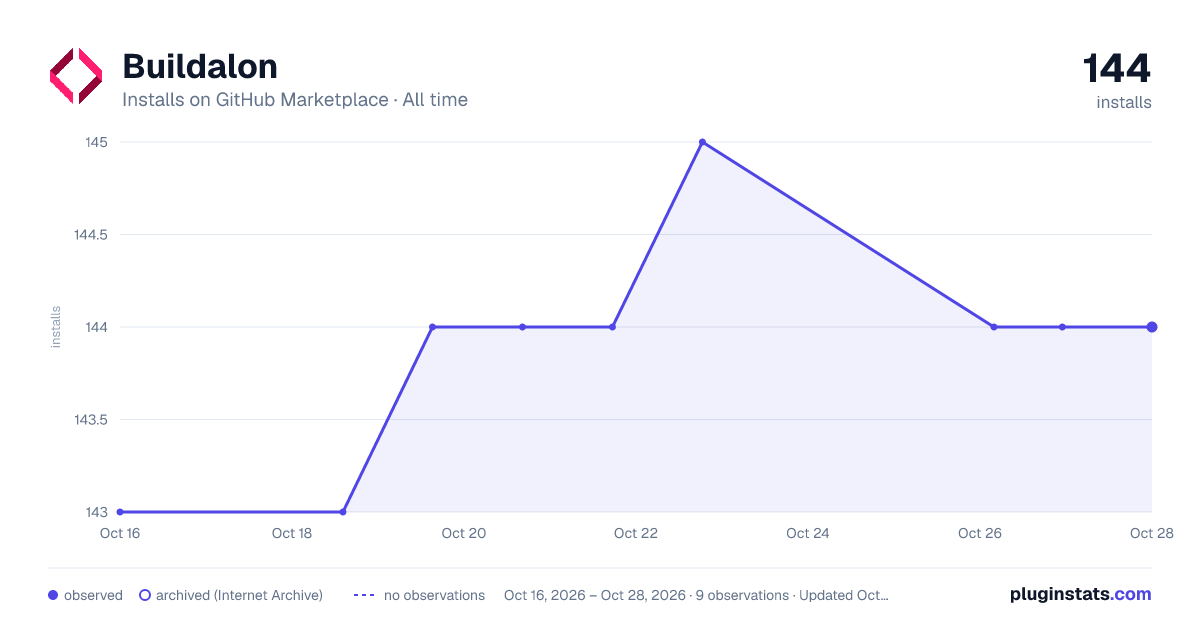The image size is (1200, 630).
Task: Click the data point at 144 just before Oct 22
Action: (612, 327)
